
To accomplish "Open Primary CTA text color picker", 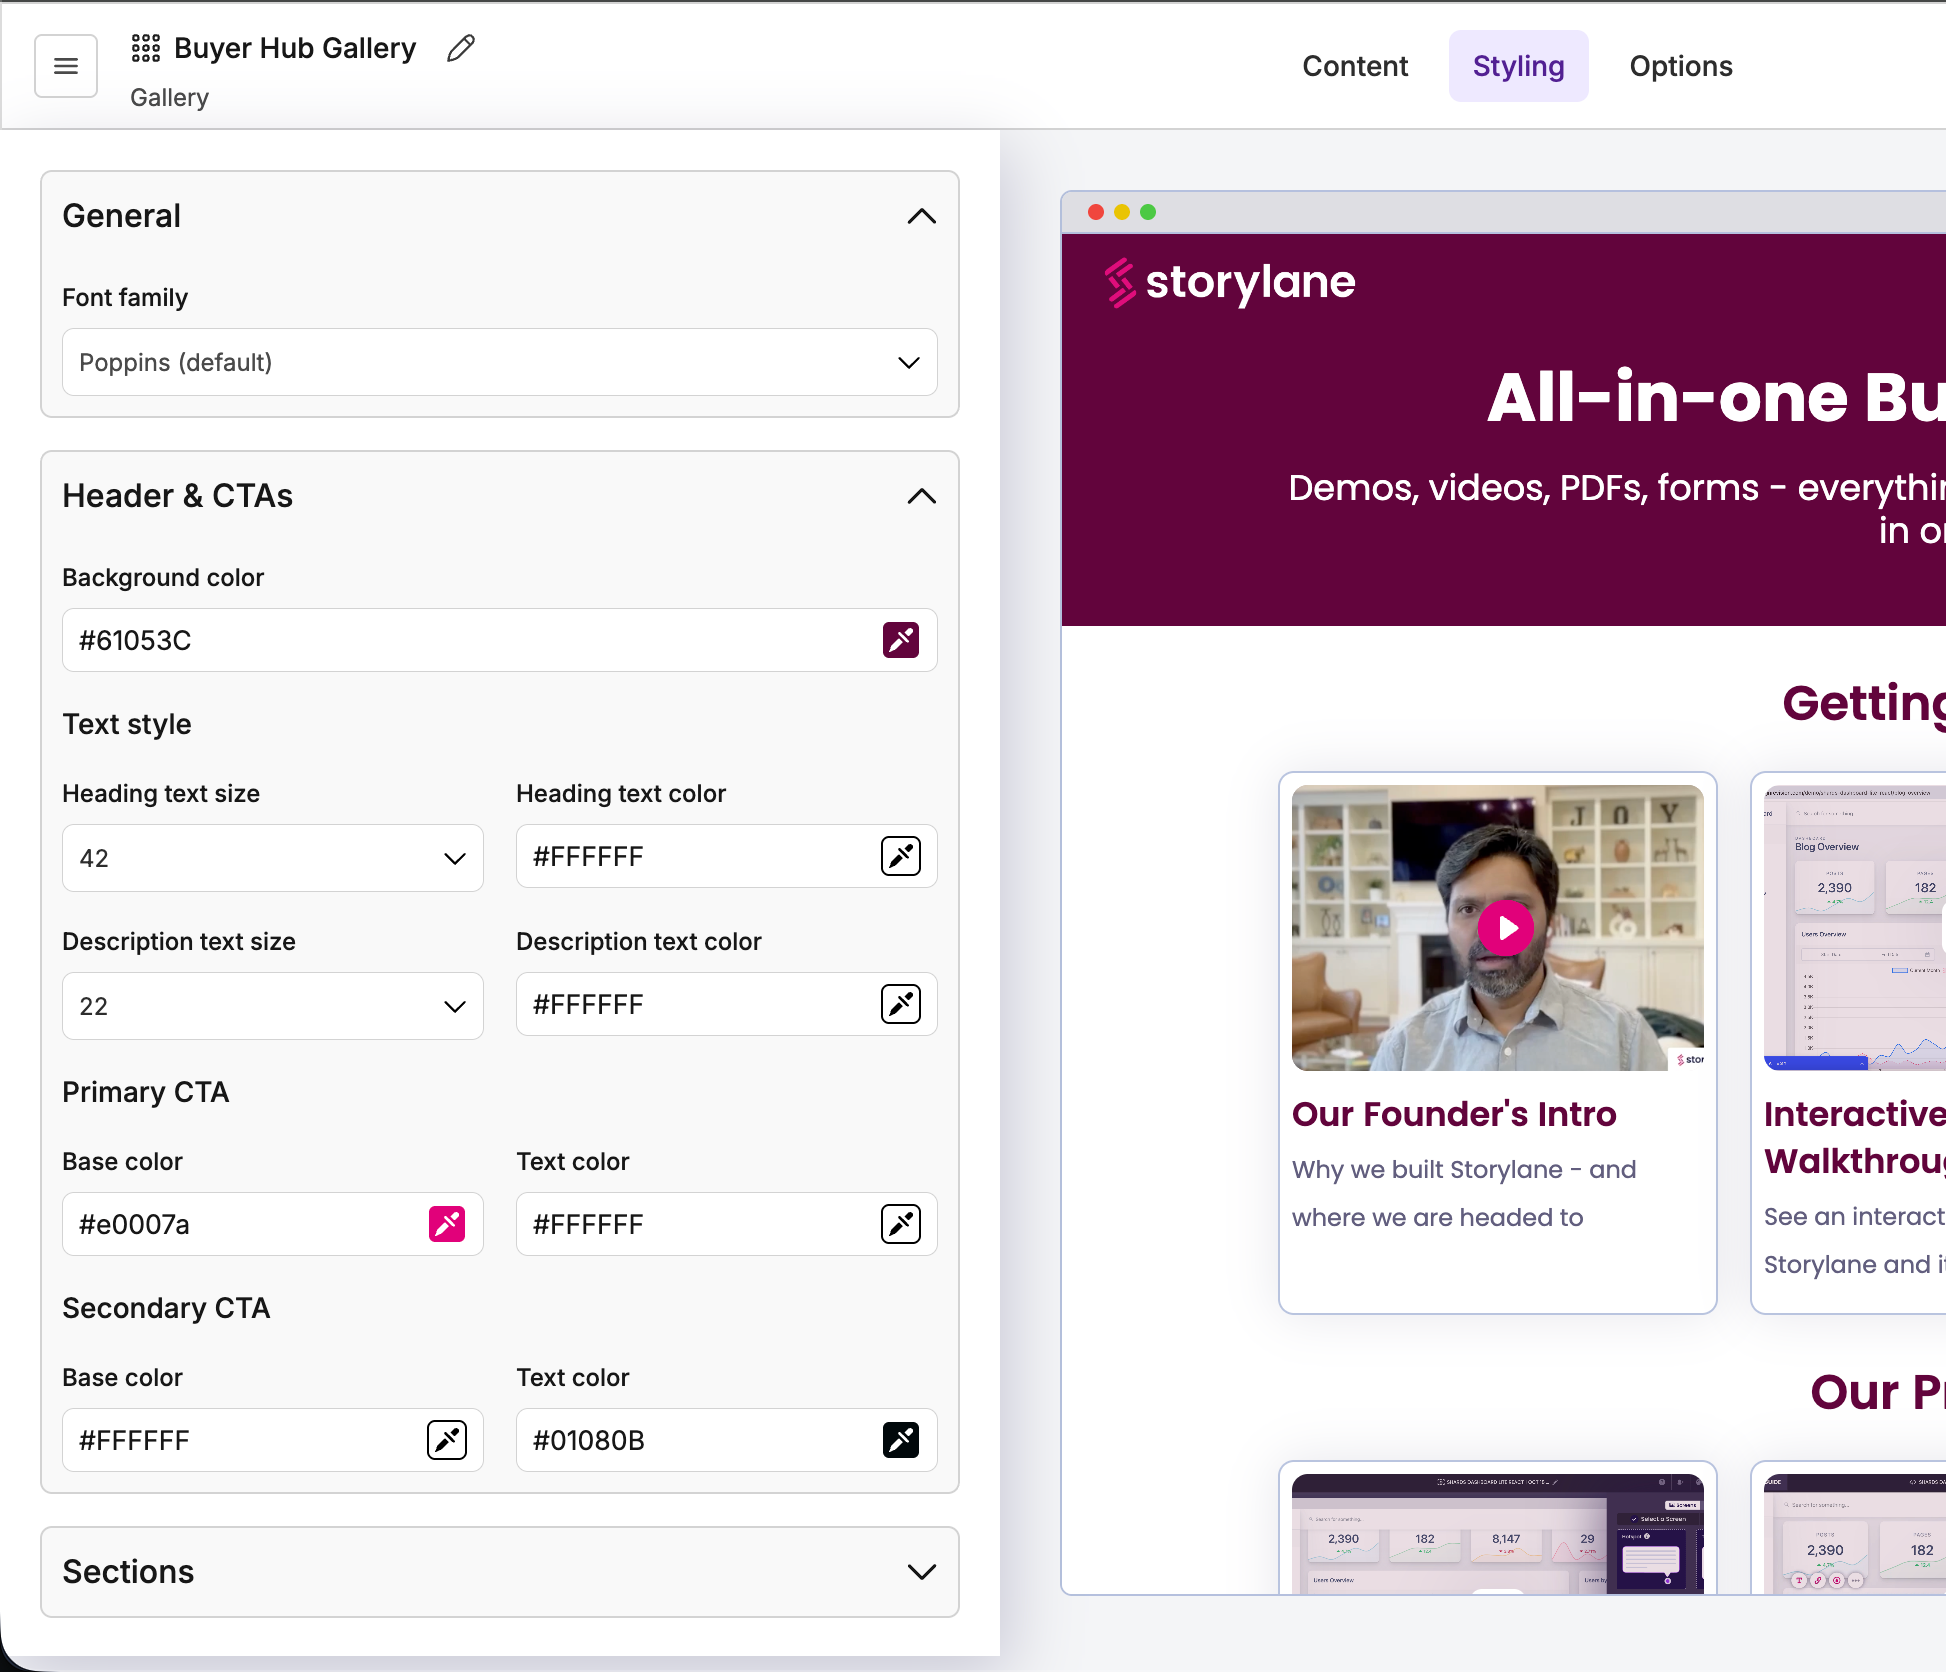I will (900, 1224).
